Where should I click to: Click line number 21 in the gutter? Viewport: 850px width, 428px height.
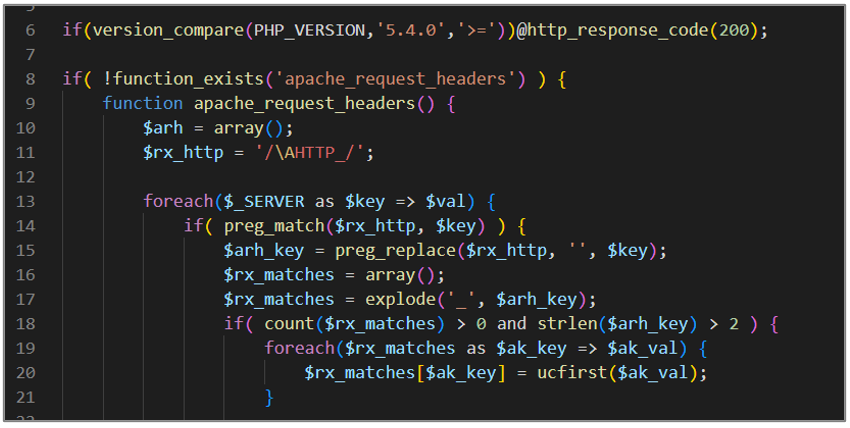[x=25, y=397]
